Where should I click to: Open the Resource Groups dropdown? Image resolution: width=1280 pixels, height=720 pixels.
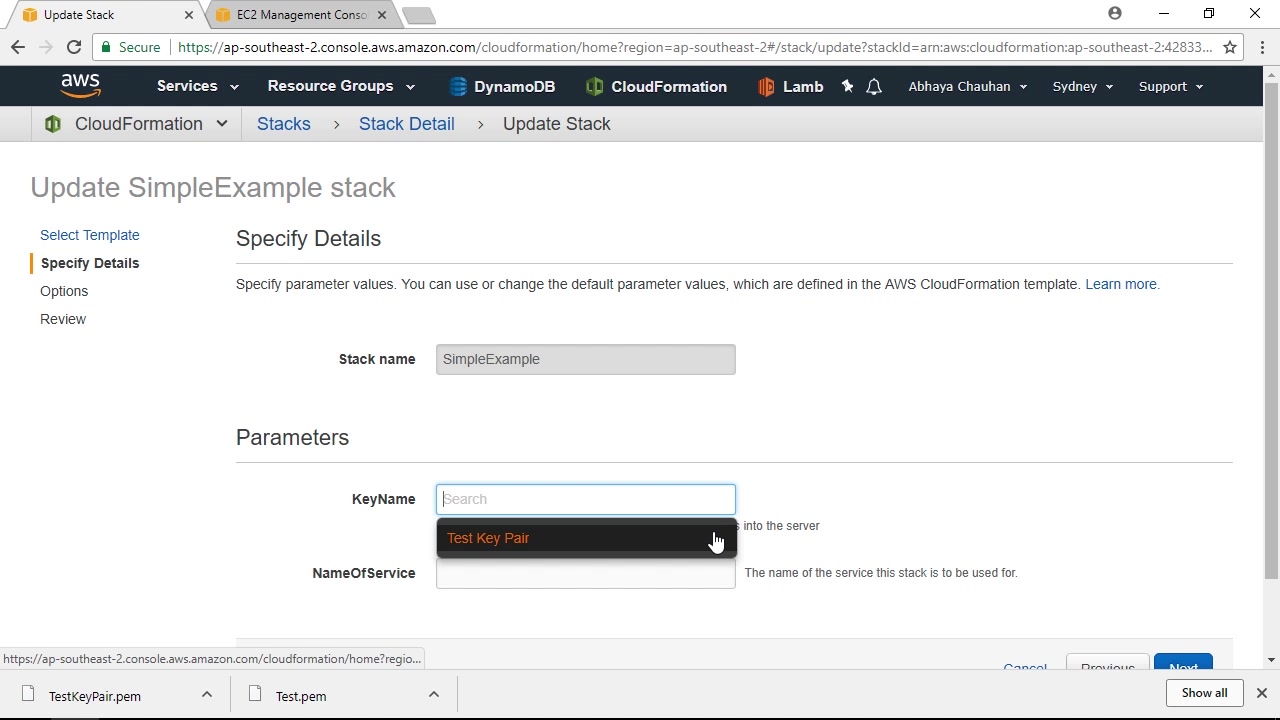pyautogui.click(x=341, y=86)
